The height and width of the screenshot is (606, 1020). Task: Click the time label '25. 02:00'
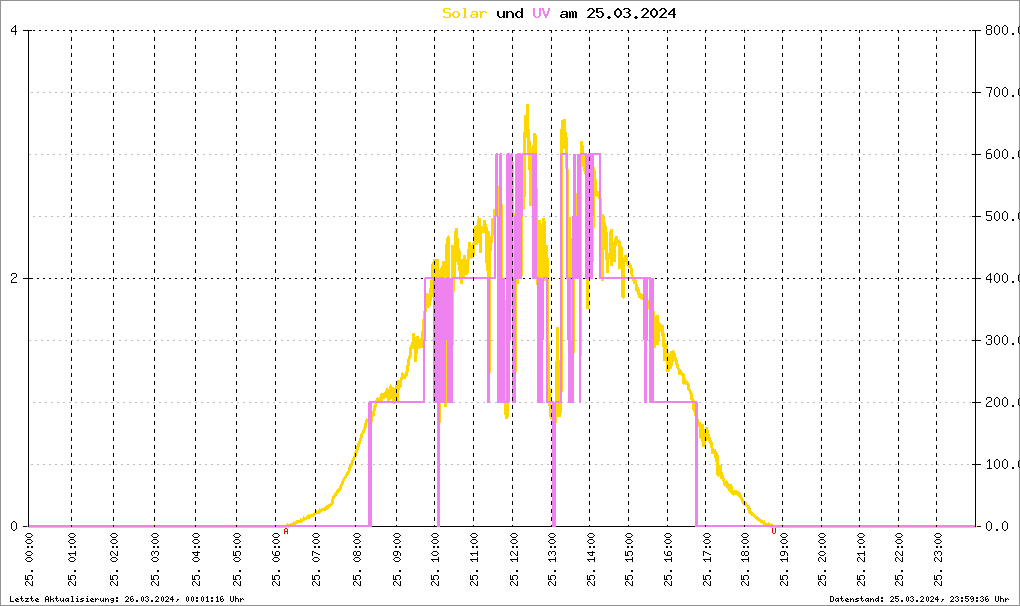pyautogui.click(x=114, y=559)
